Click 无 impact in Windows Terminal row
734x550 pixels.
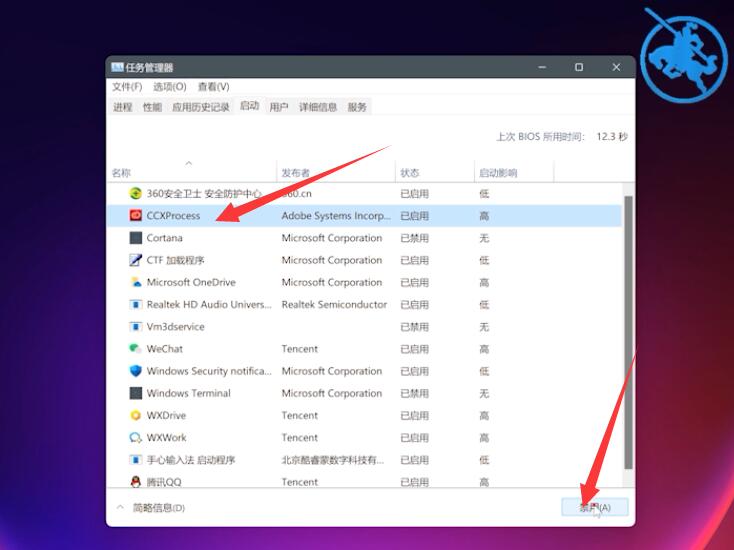click(x=484, y=393)
